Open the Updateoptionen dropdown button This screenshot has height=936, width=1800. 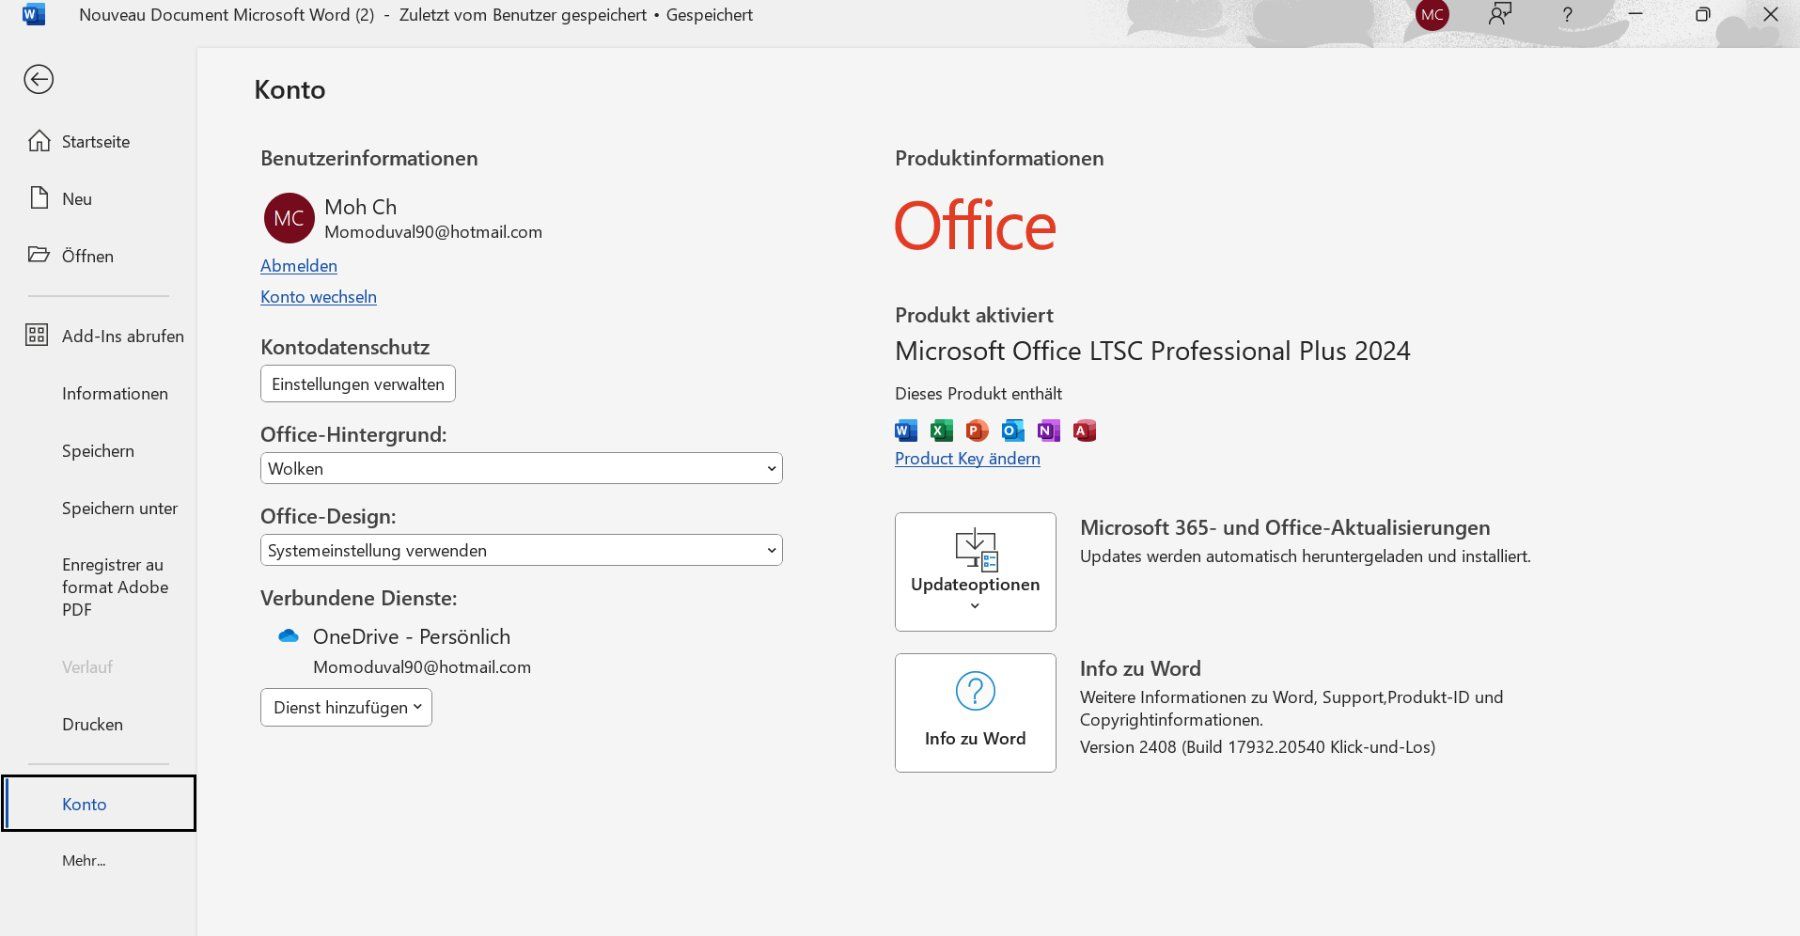975,572
